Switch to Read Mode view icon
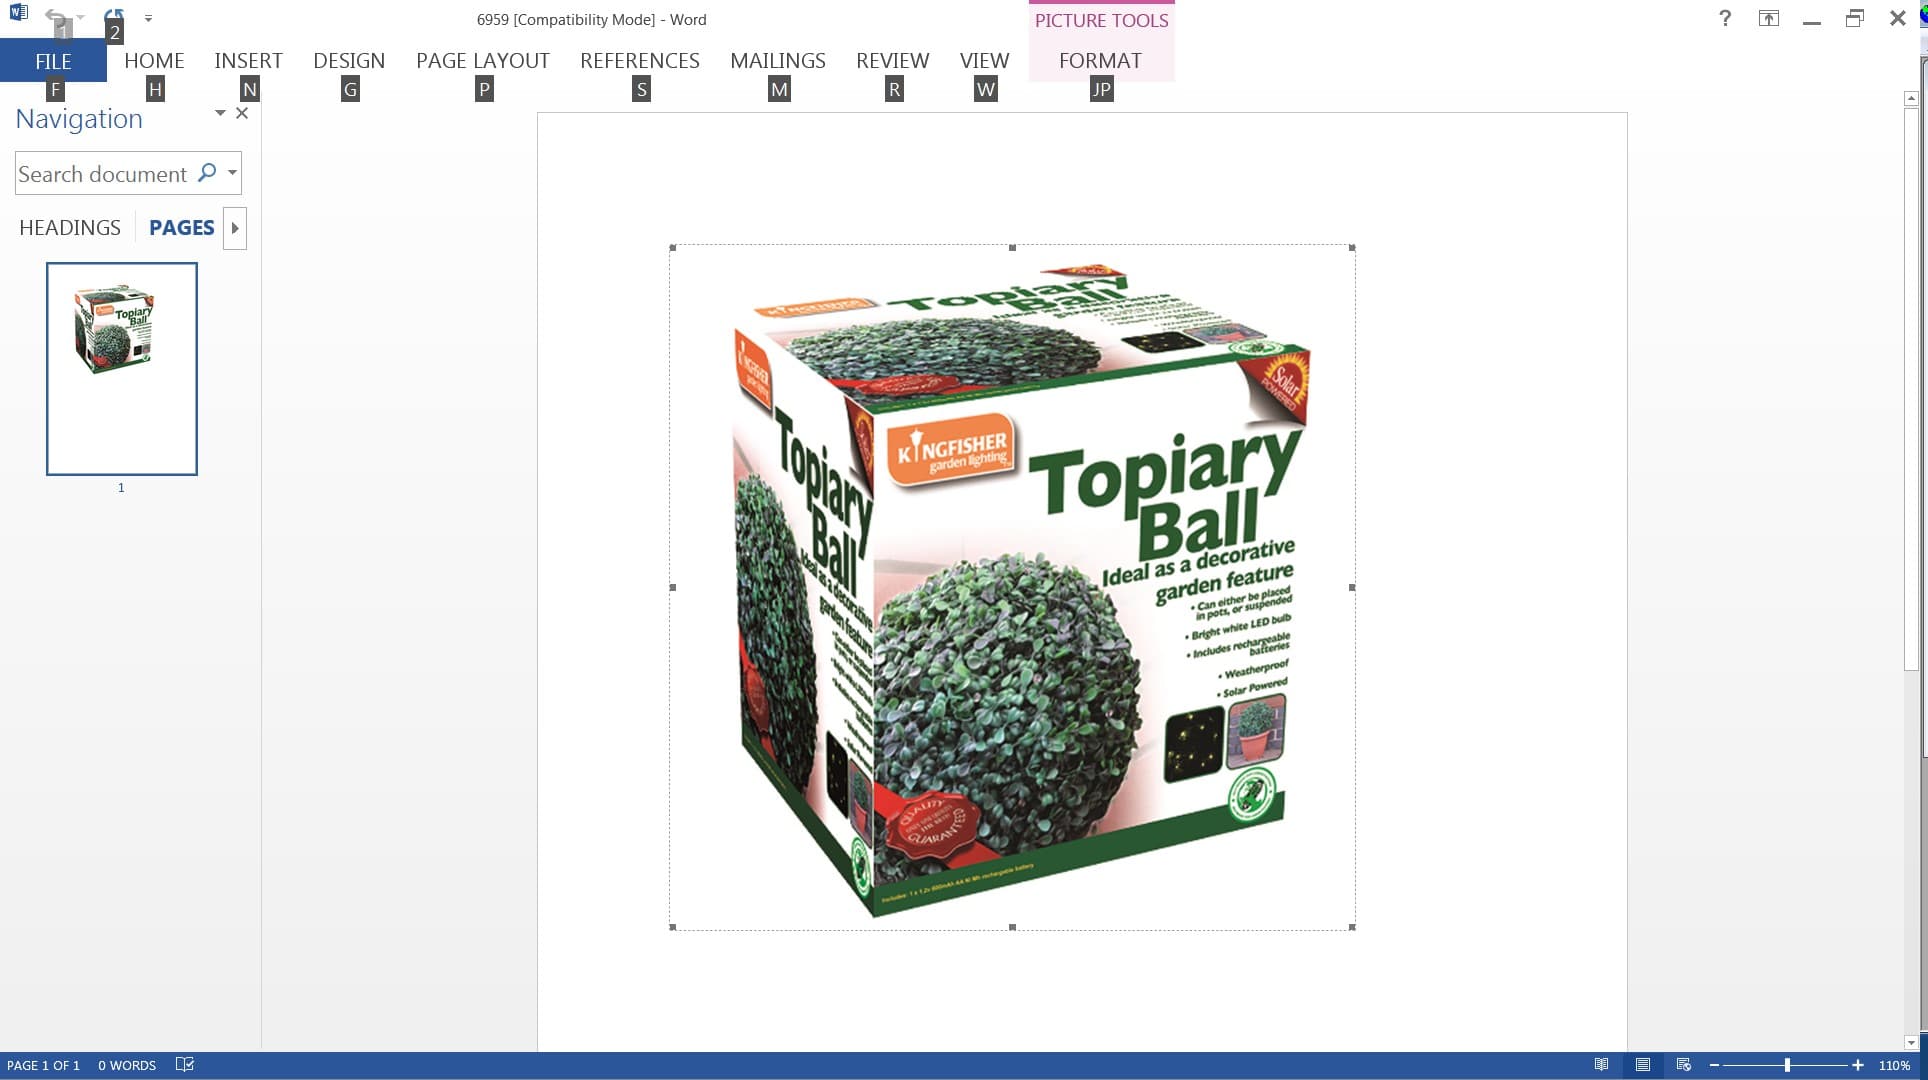 click(1601, 1065)
